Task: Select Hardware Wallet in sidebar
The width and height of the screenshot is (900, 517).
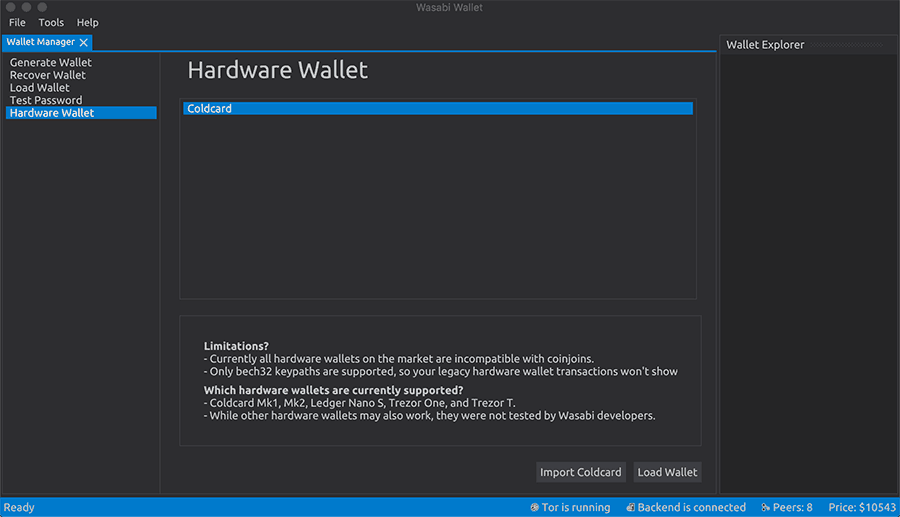Action: tap(81, 113)
